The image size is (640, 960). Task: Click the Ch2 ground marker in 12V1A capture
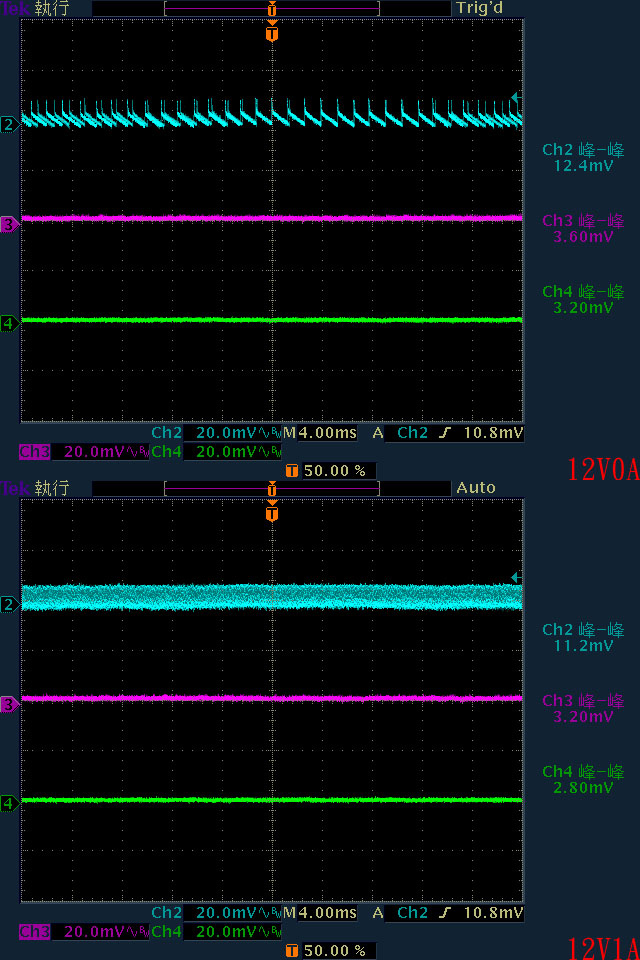pyautogui.click(x=9, y=605)
